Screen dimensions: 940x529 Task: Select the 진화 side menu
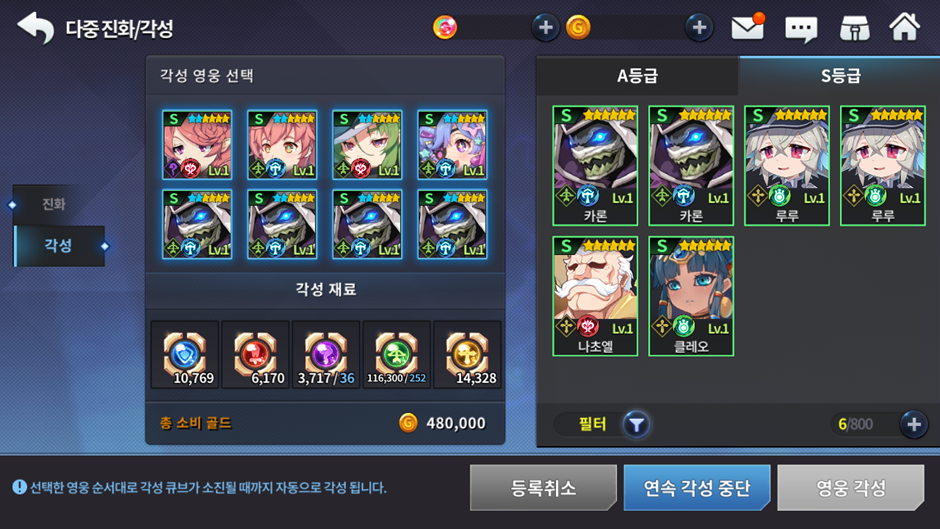click(x=54, y=204)
